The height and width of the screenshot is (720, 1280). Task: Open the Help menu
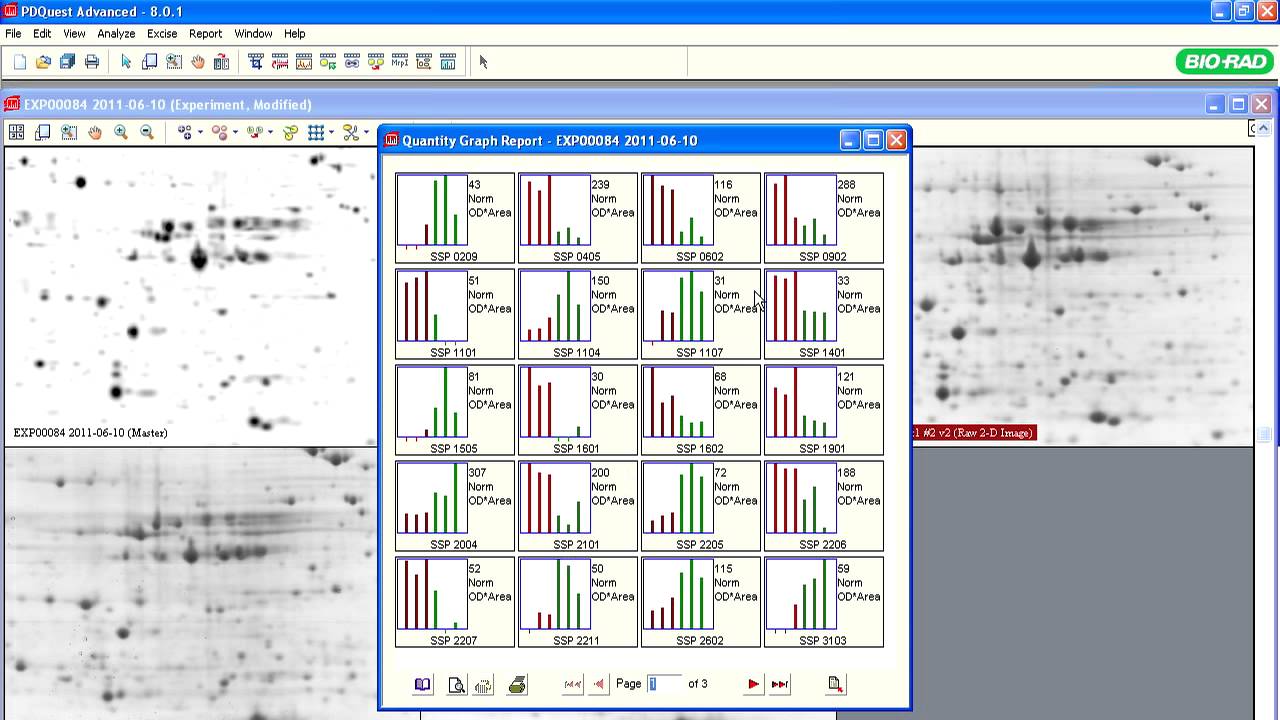click(294, 33)
